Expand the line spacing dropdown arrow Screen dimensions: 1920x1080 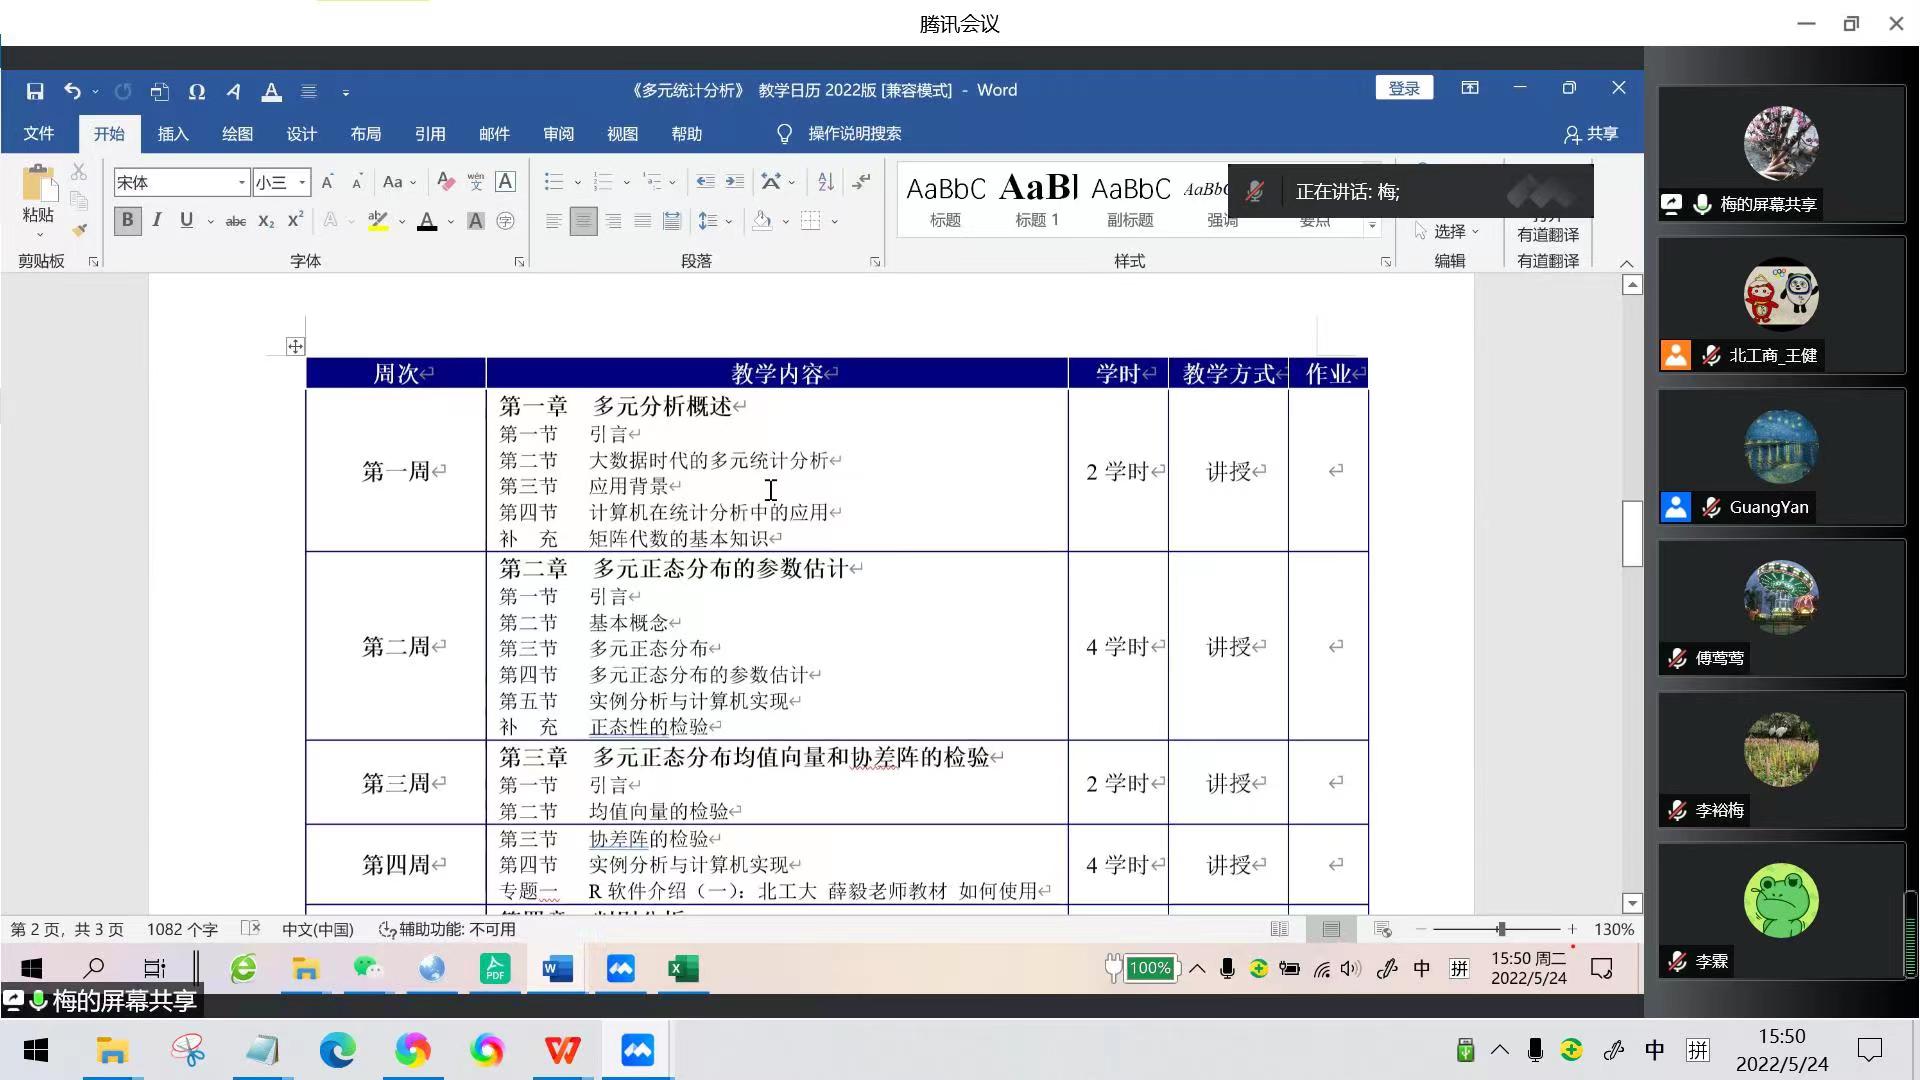728,221
